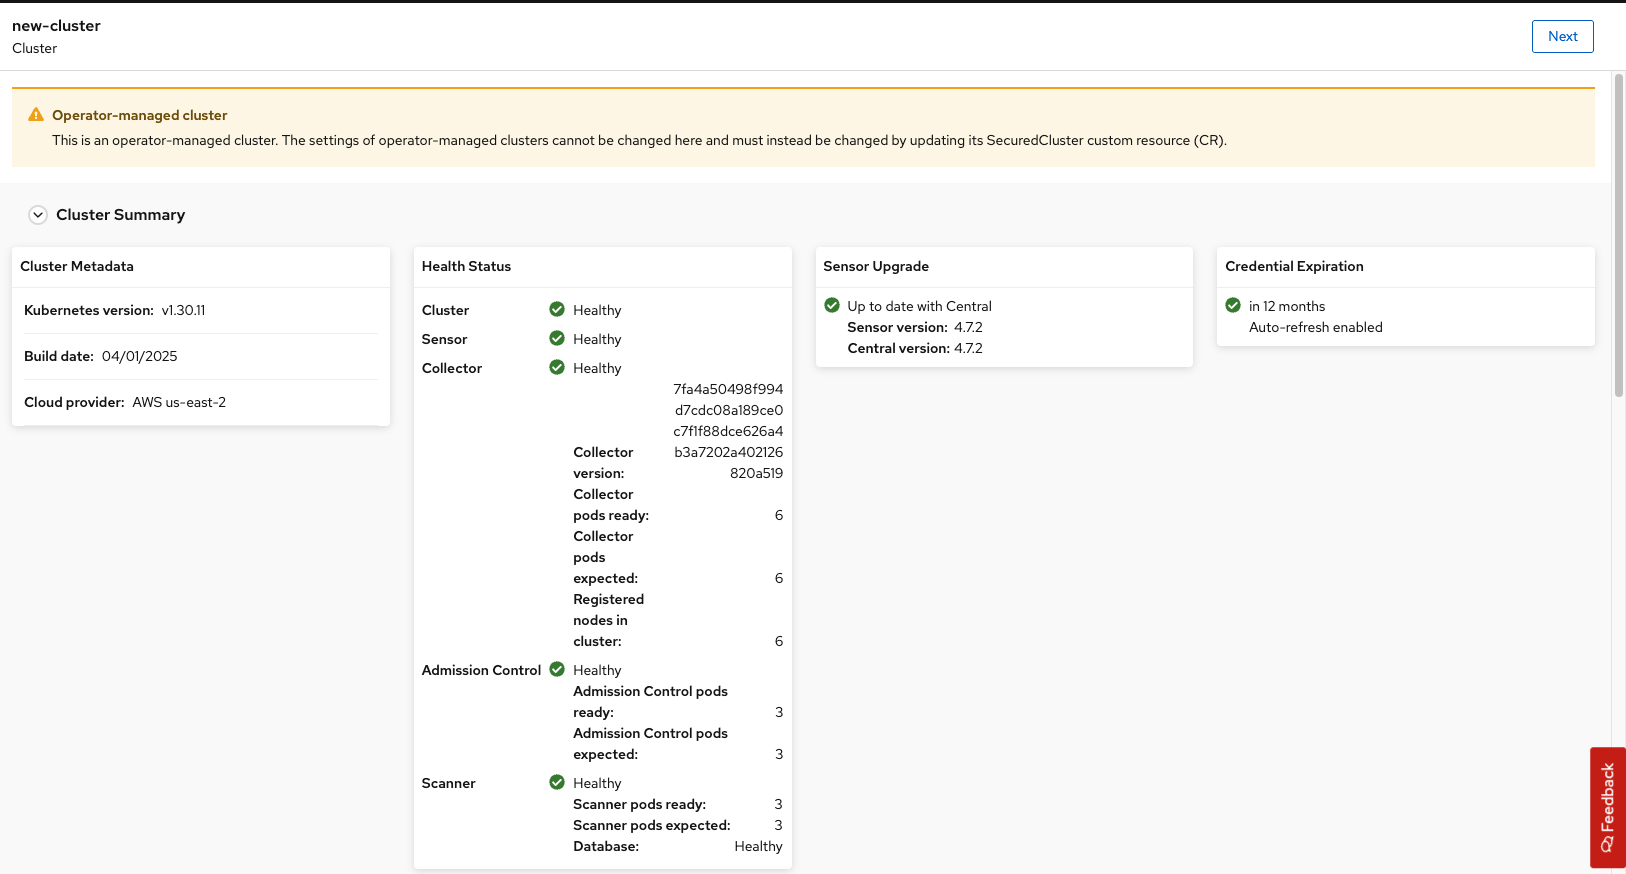Click the Auto-refresh enabled text
1626x874 pixels.
tap(1316, 327)
